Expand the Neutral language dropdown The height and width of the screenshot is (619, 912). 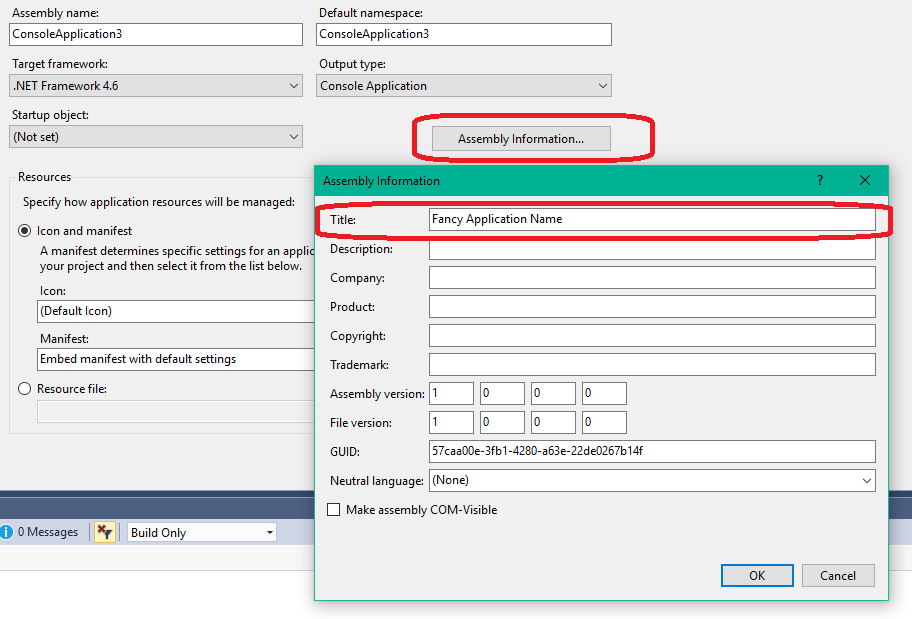(x=652, y=481)
